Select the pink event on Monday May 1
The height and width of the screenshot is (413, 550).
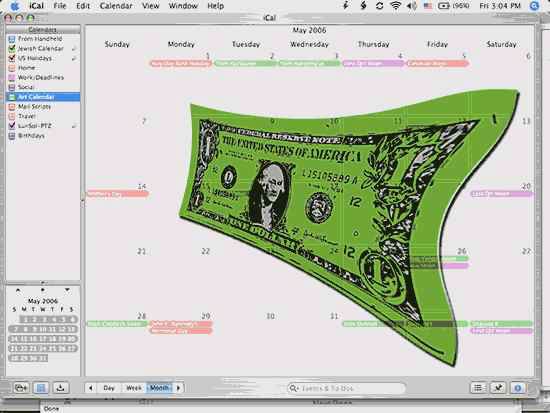(181, 64)
